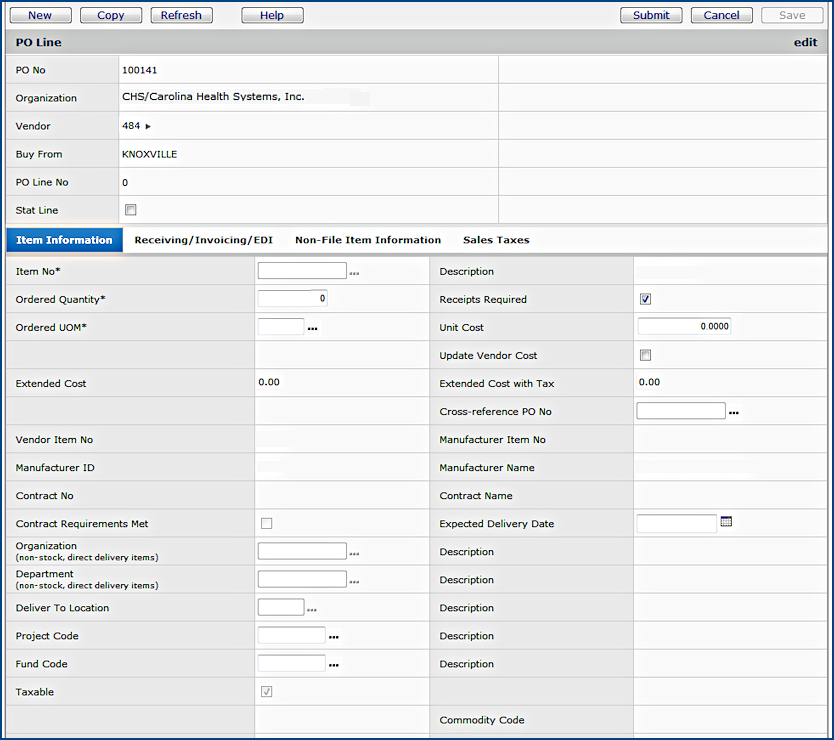This screenshot has width=834, height=740.
Task: Toggle the Stat Line checkbox
Action: [131, 210]
